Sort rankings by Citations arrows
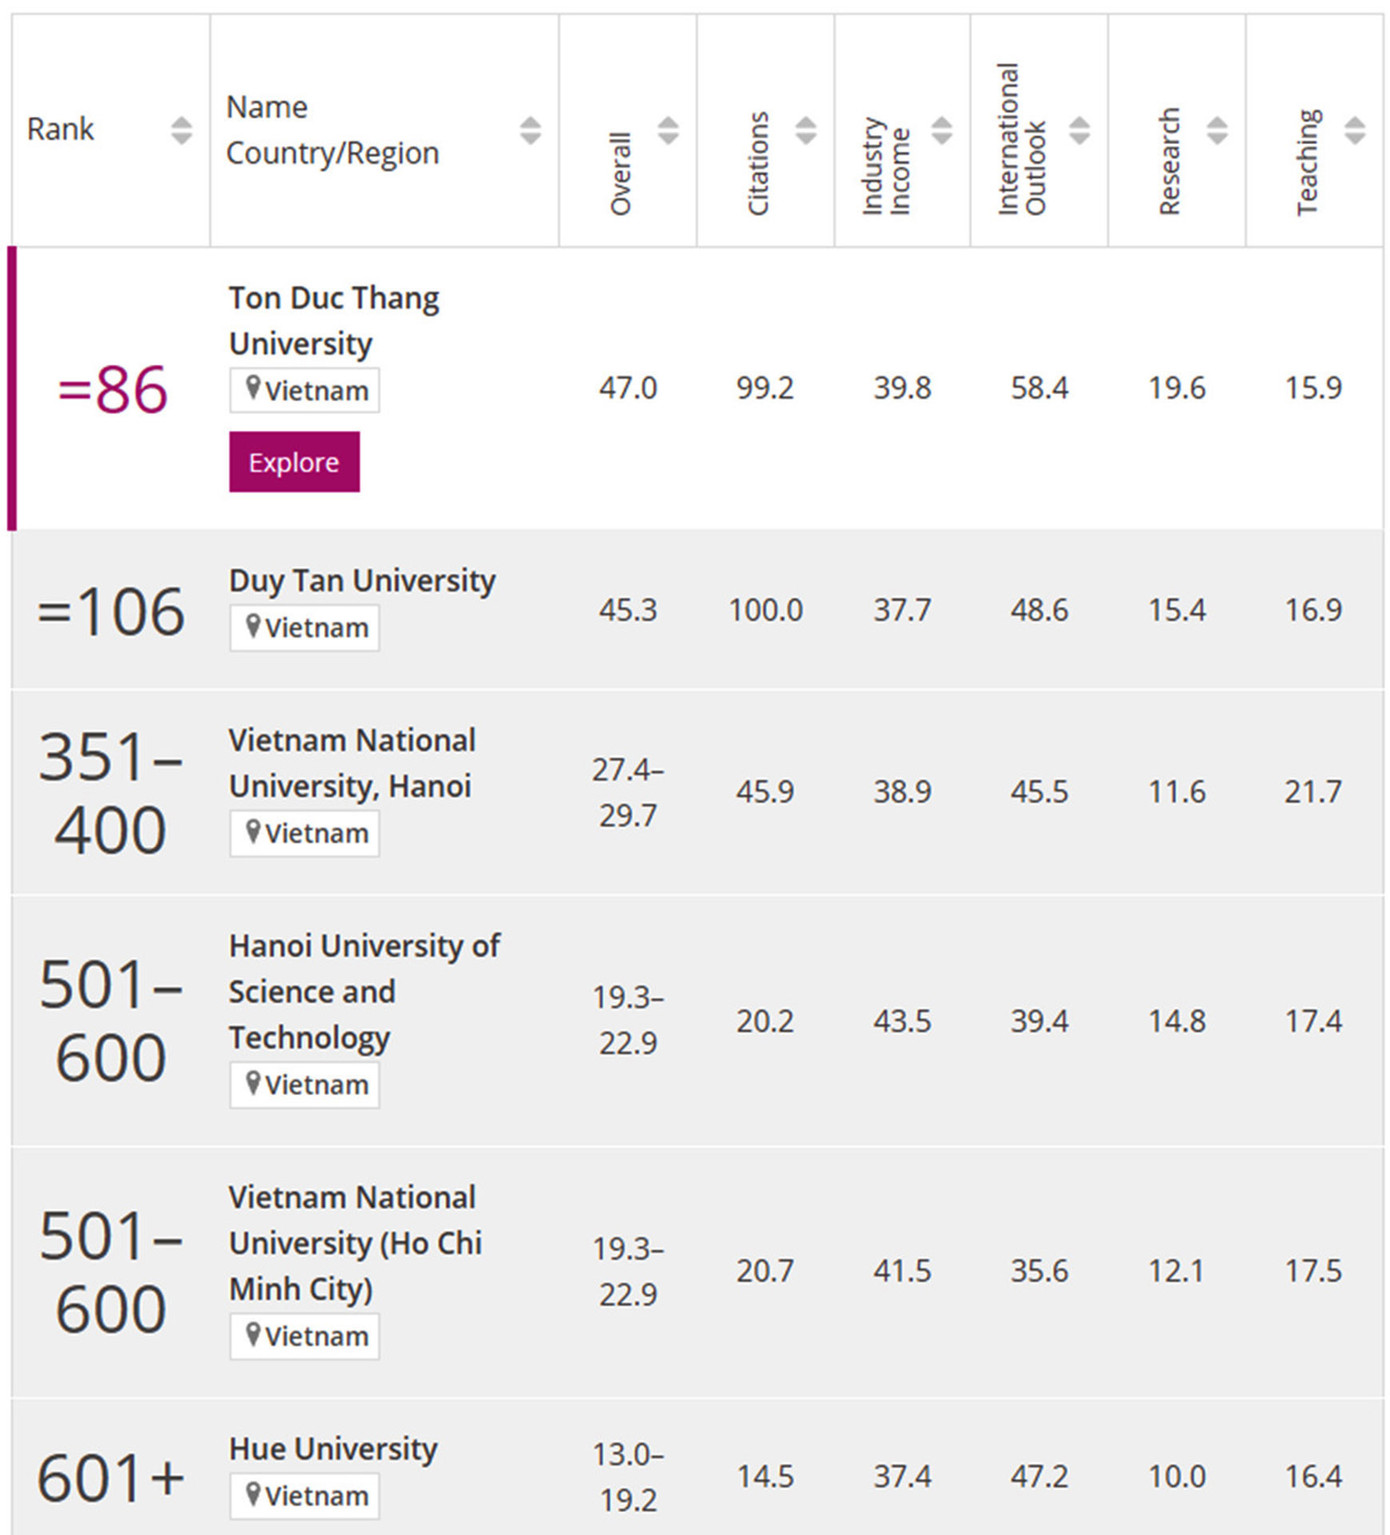Screen dimensions: 1390x1535 coord(805,130)
